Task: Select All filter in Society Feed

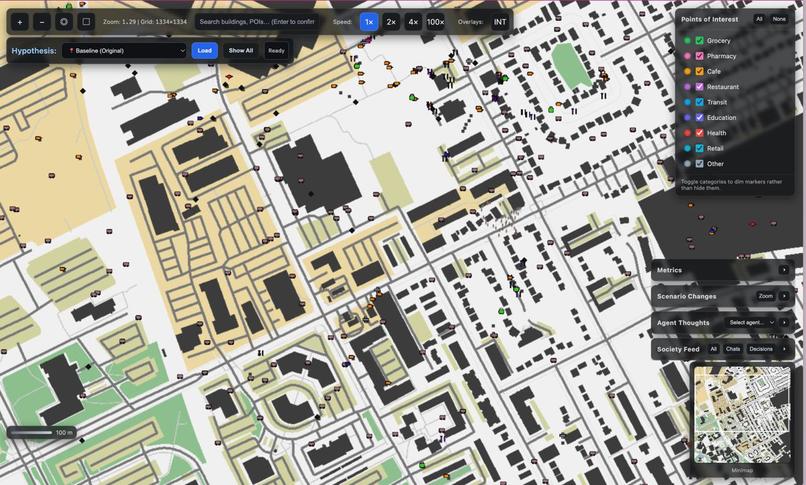Action: coord(713,349)
